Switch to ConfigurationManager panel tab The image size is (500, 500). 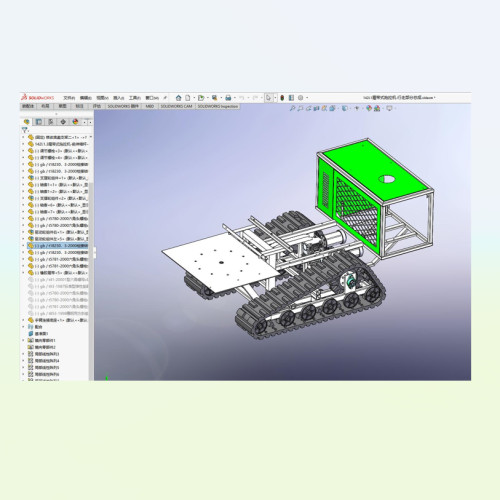point(51,122)
